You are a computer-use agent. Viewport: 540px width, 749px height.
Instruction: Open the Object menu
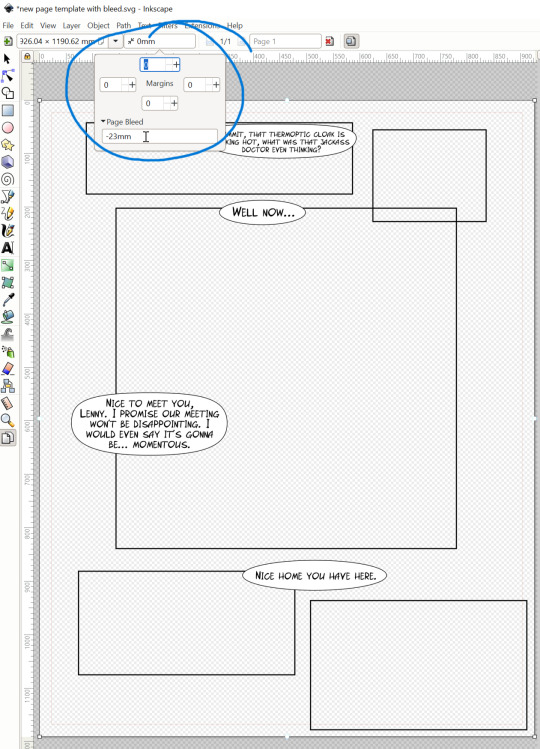point(98,25)
